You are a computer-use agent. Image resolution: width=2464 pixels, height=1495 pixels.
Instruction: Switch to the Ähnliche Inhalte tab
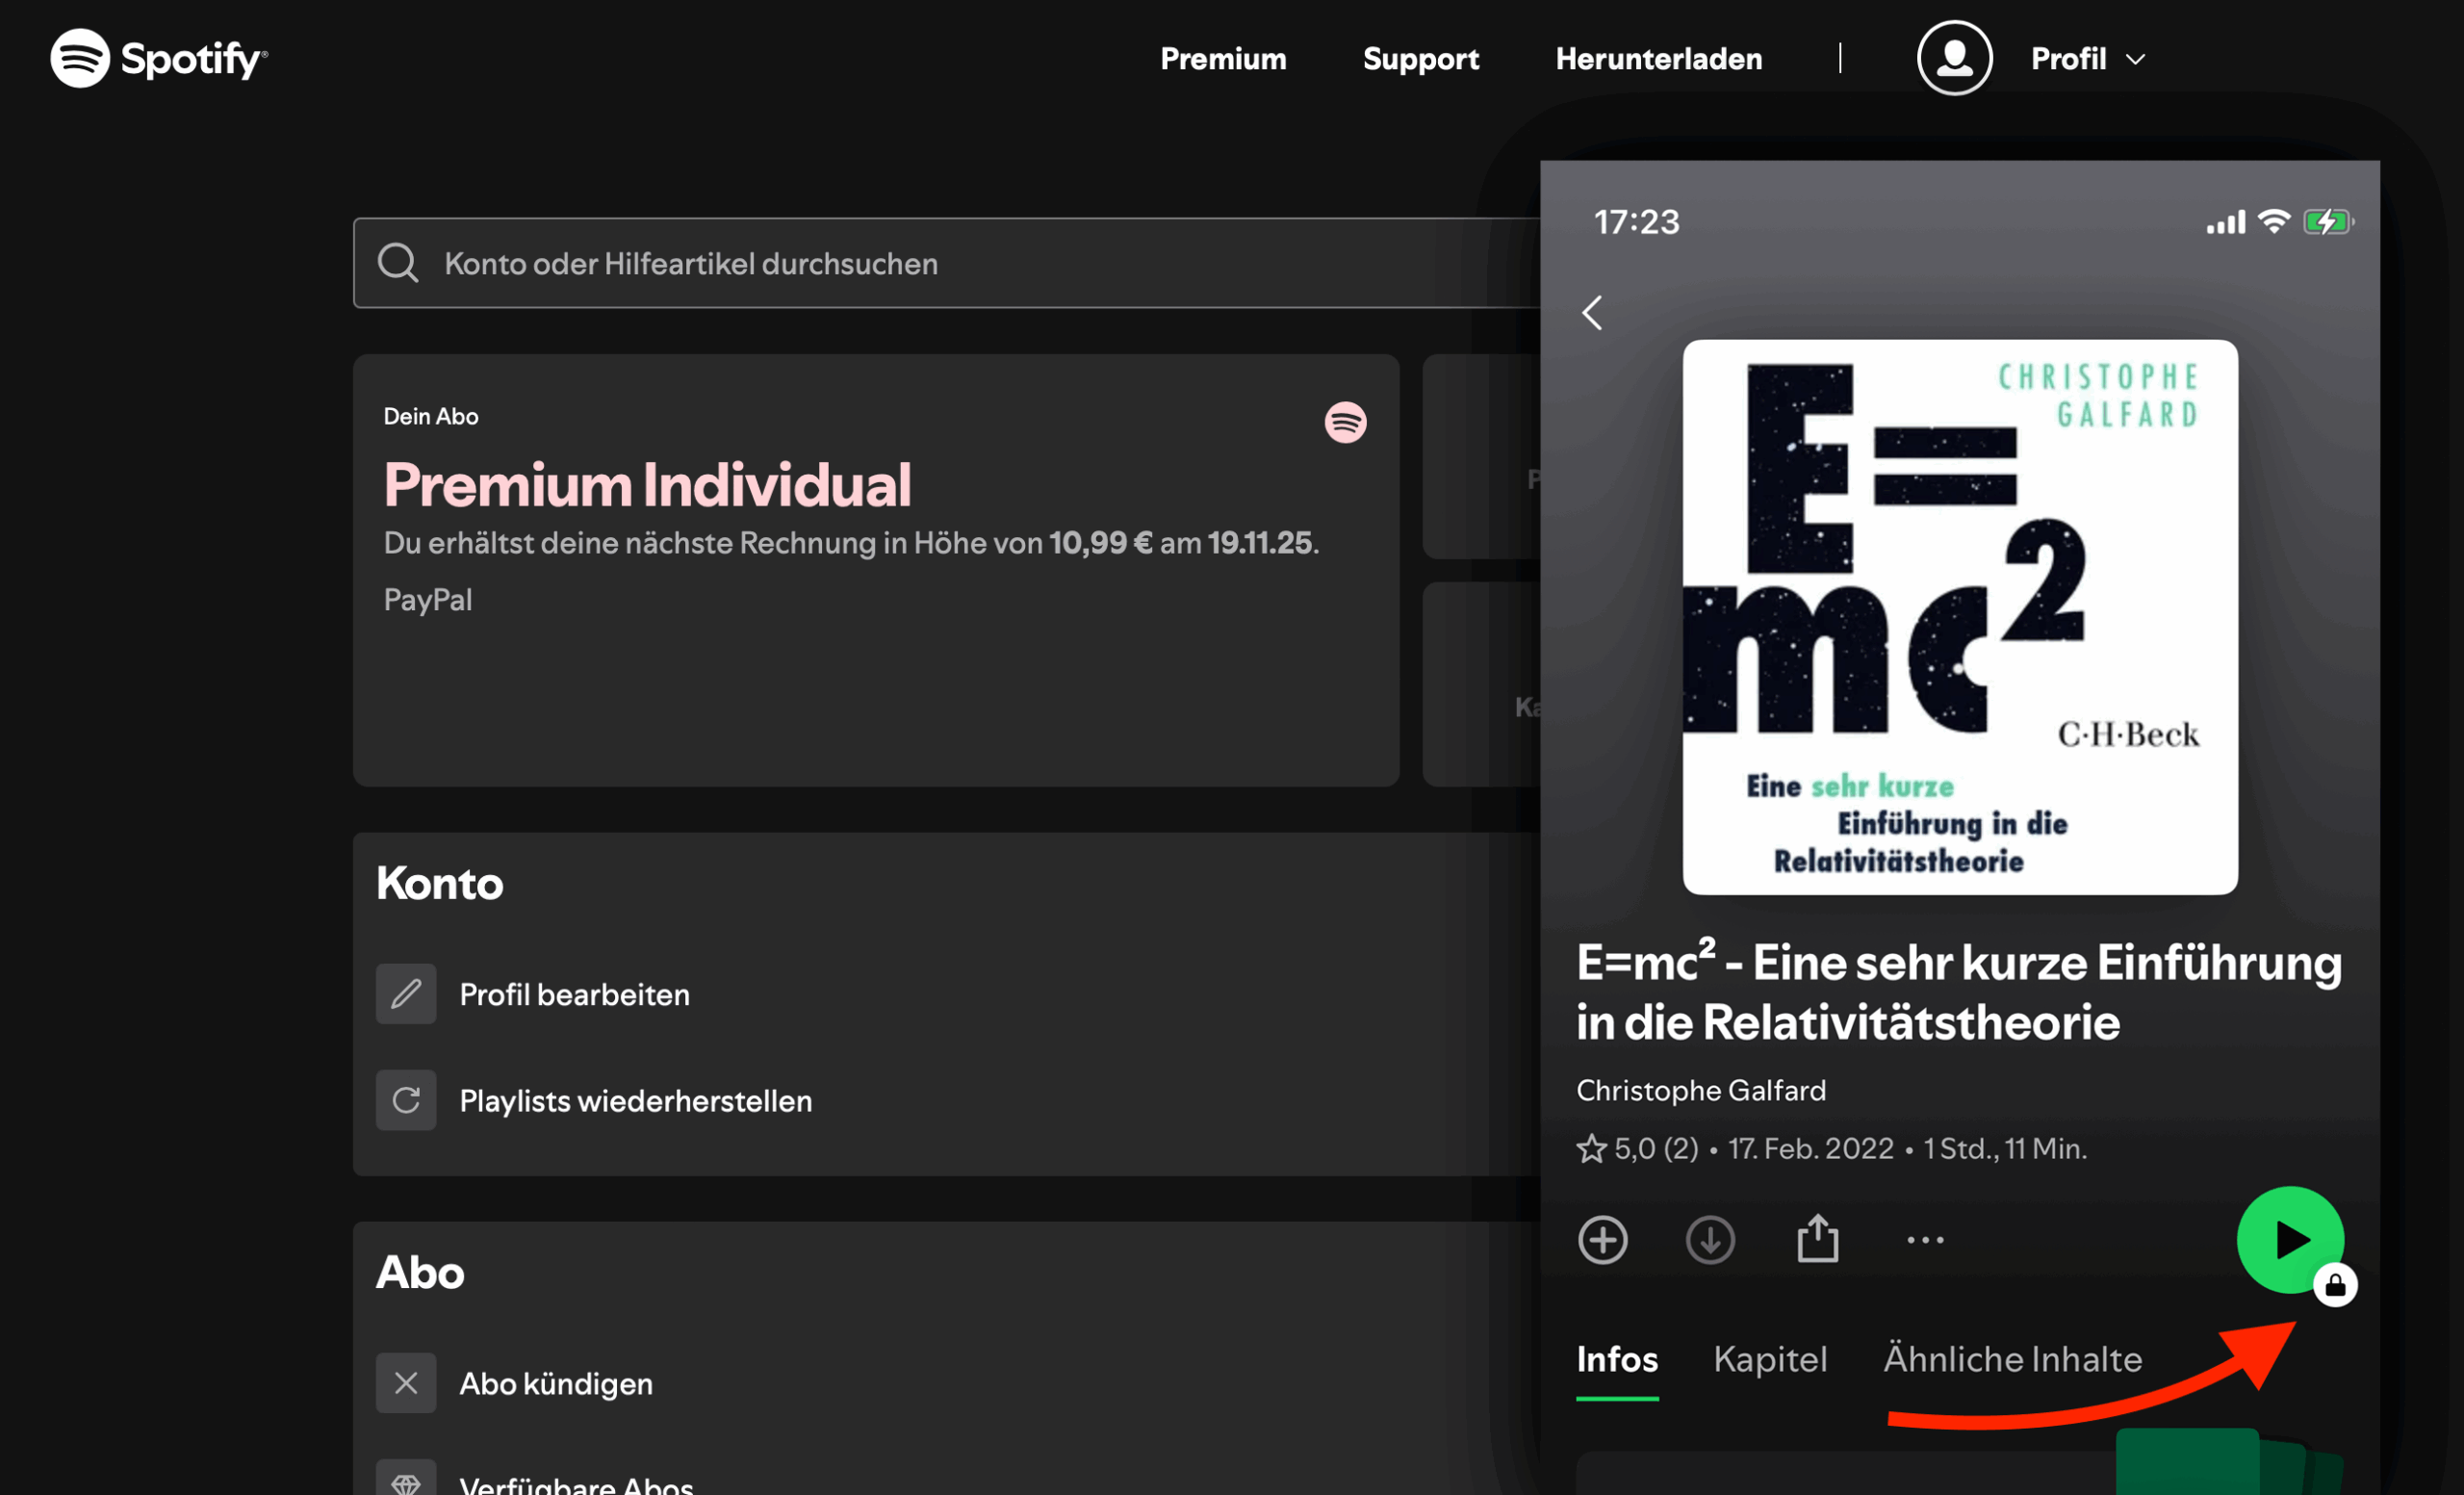tap(2013, 1359)
